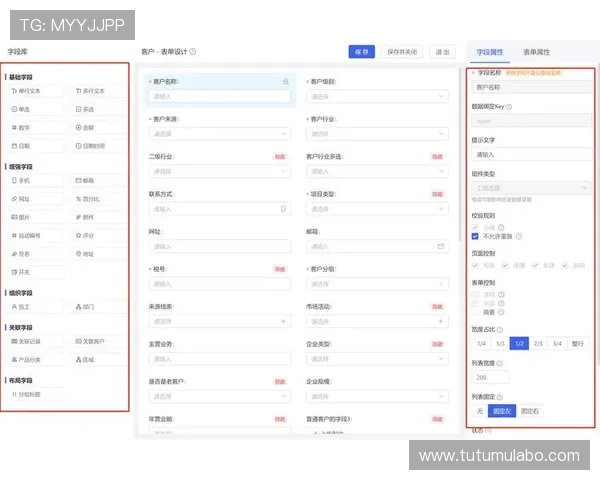The image size is (600, 480).
Task: Select the 邮箱 email field in library
Action: pyautogui.click(x=100, y=181)
